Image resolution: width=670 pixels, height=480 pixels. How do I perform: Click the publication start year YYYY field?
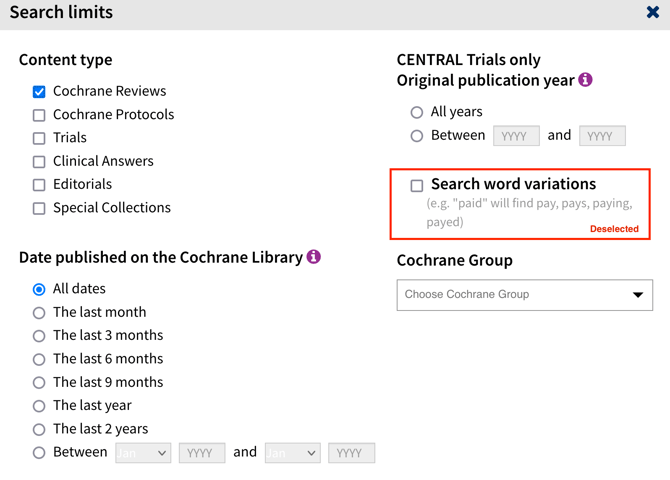click(516, 136)
